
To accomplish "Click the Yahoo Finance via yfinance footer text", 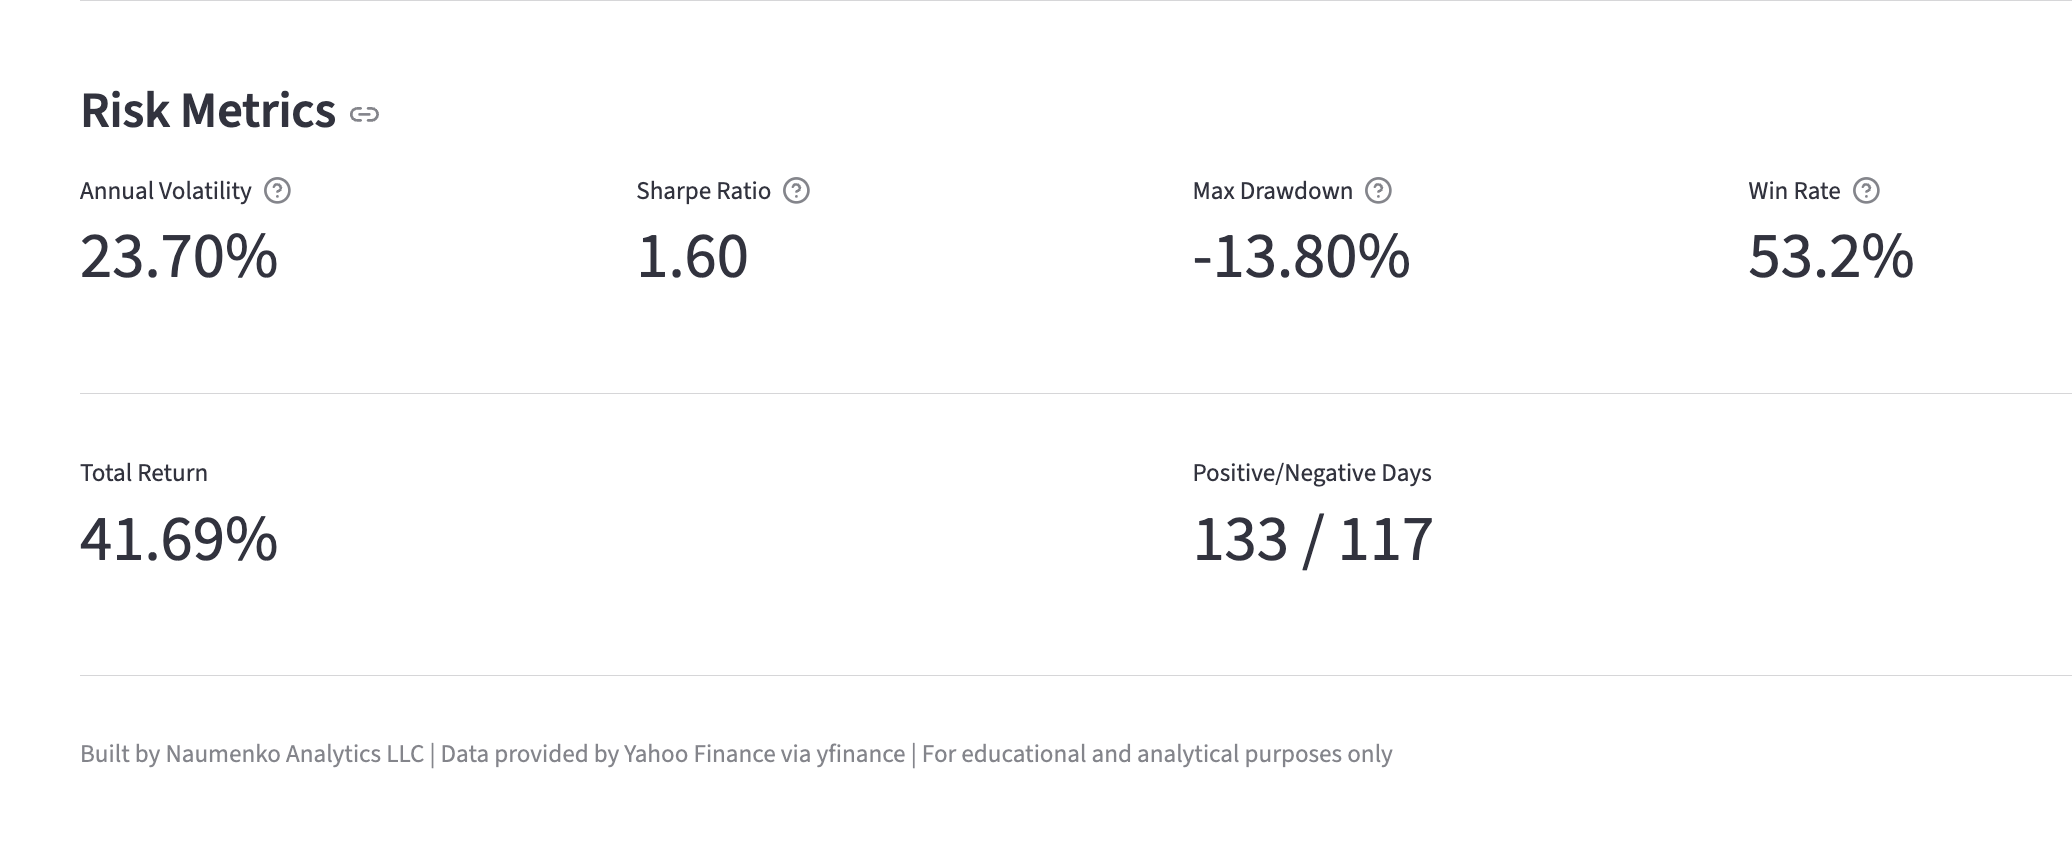I will click(764, 754).
